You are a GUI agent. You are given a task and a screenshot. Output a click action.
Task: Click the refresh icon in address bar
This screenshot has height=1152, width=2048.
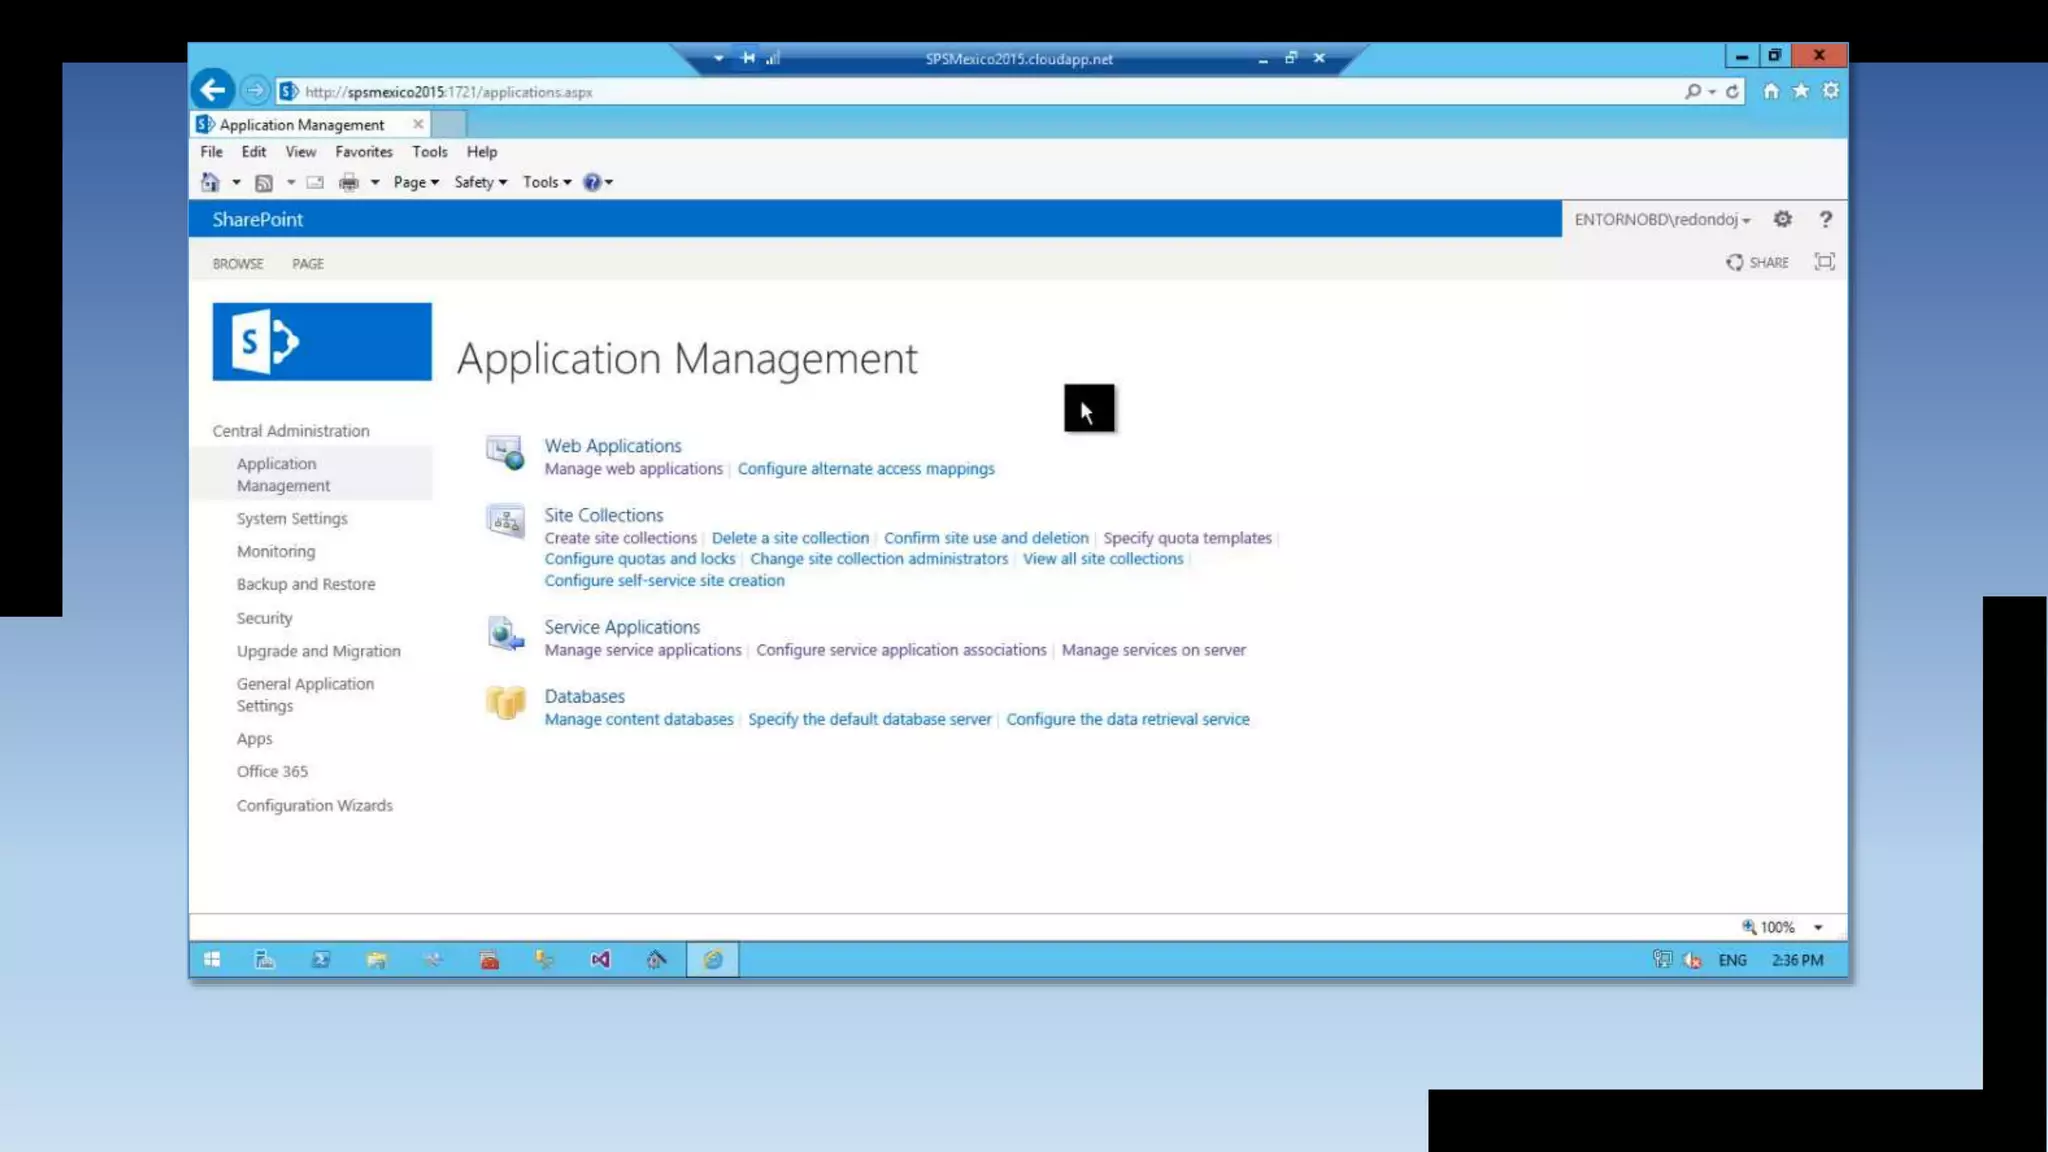point(1732,91)
